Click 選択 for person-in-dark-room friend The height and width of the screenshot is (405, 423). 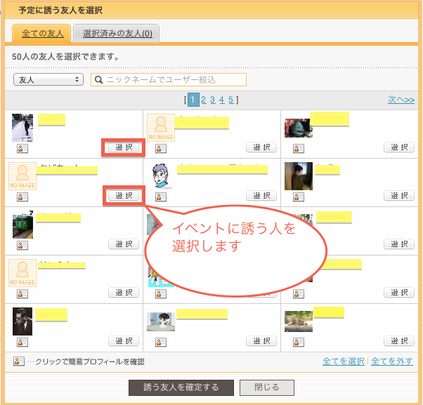(x=399, y=195)
